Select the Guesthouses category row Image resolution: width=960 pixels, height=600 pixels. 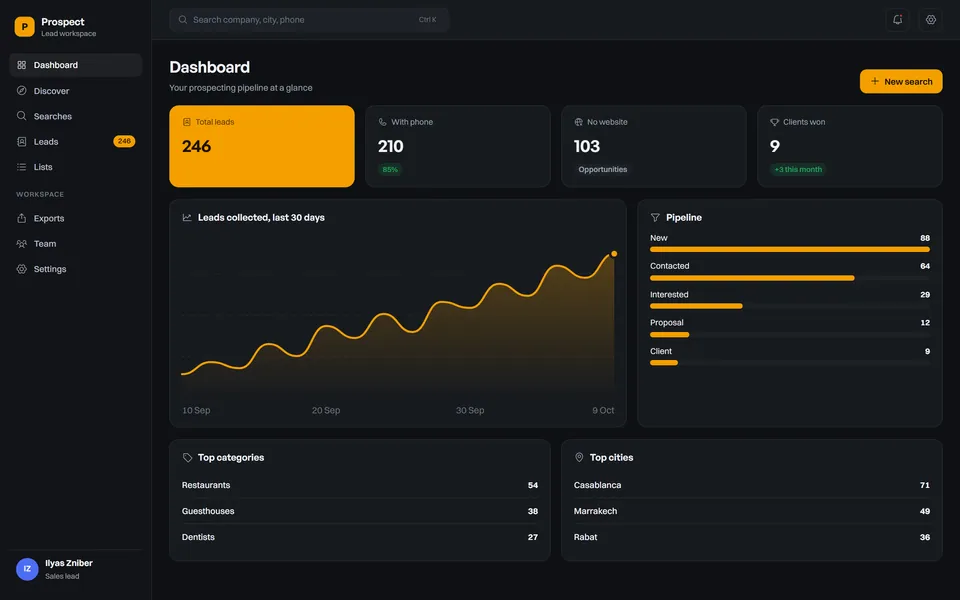[360, 511]
